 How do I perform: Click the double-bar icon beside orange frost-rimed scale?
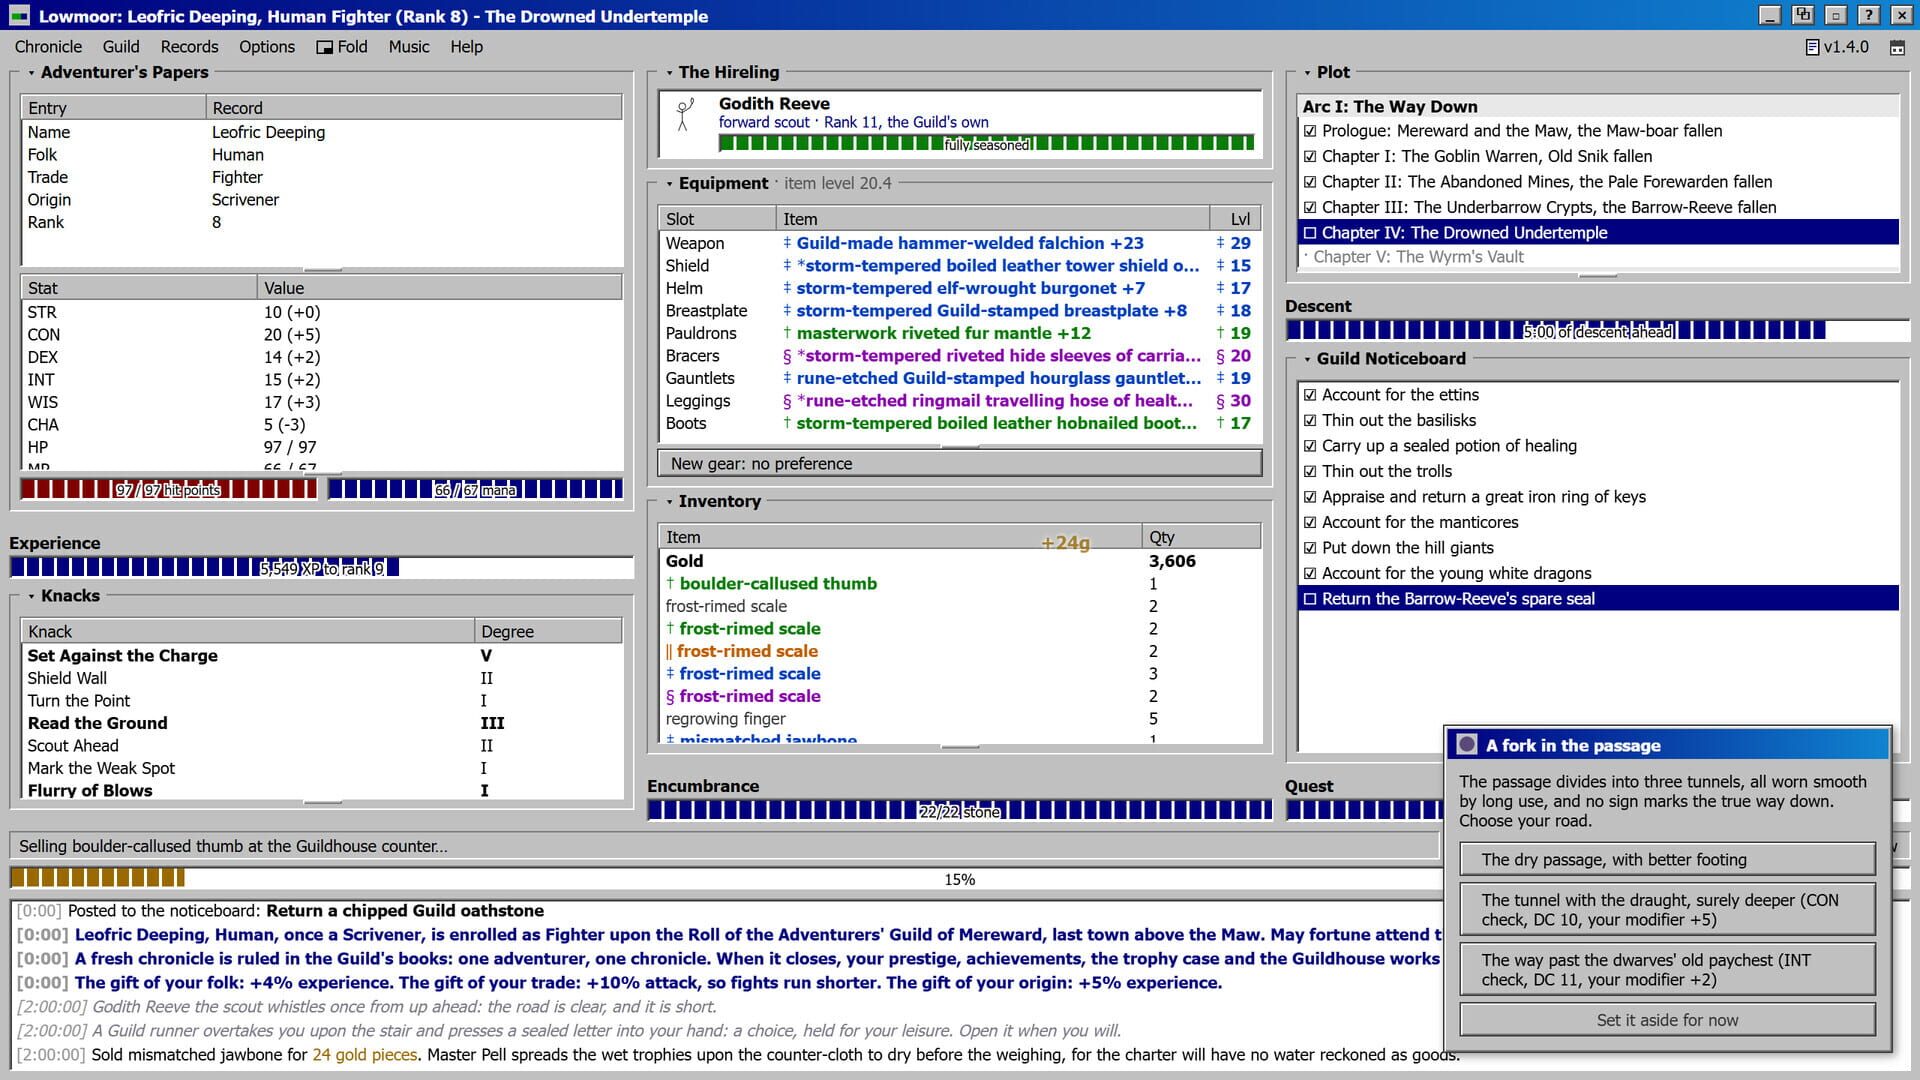click(669, 651)
